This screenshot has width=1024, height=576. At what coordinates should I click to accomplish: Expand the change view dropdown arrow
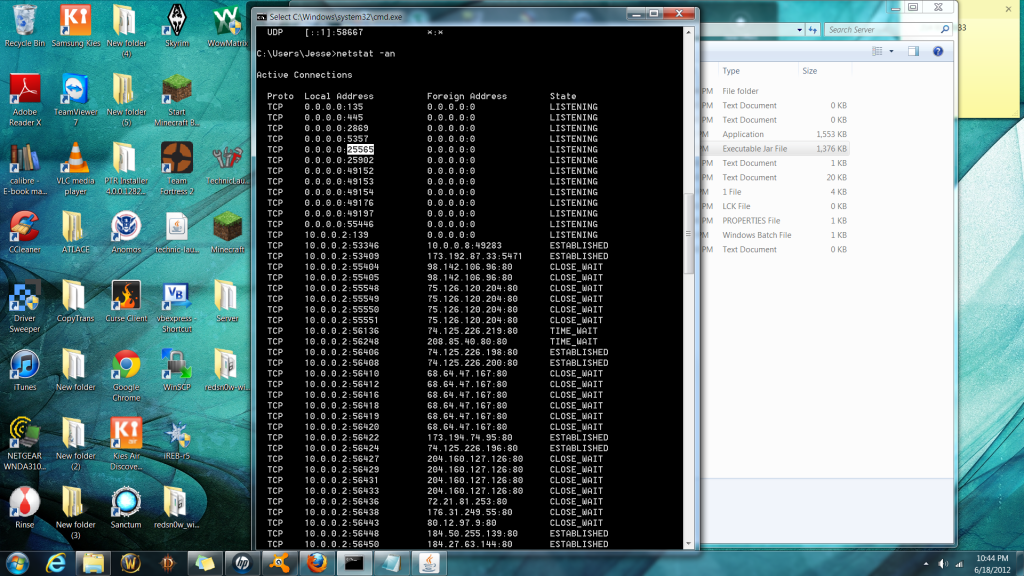tap(891, 51)
